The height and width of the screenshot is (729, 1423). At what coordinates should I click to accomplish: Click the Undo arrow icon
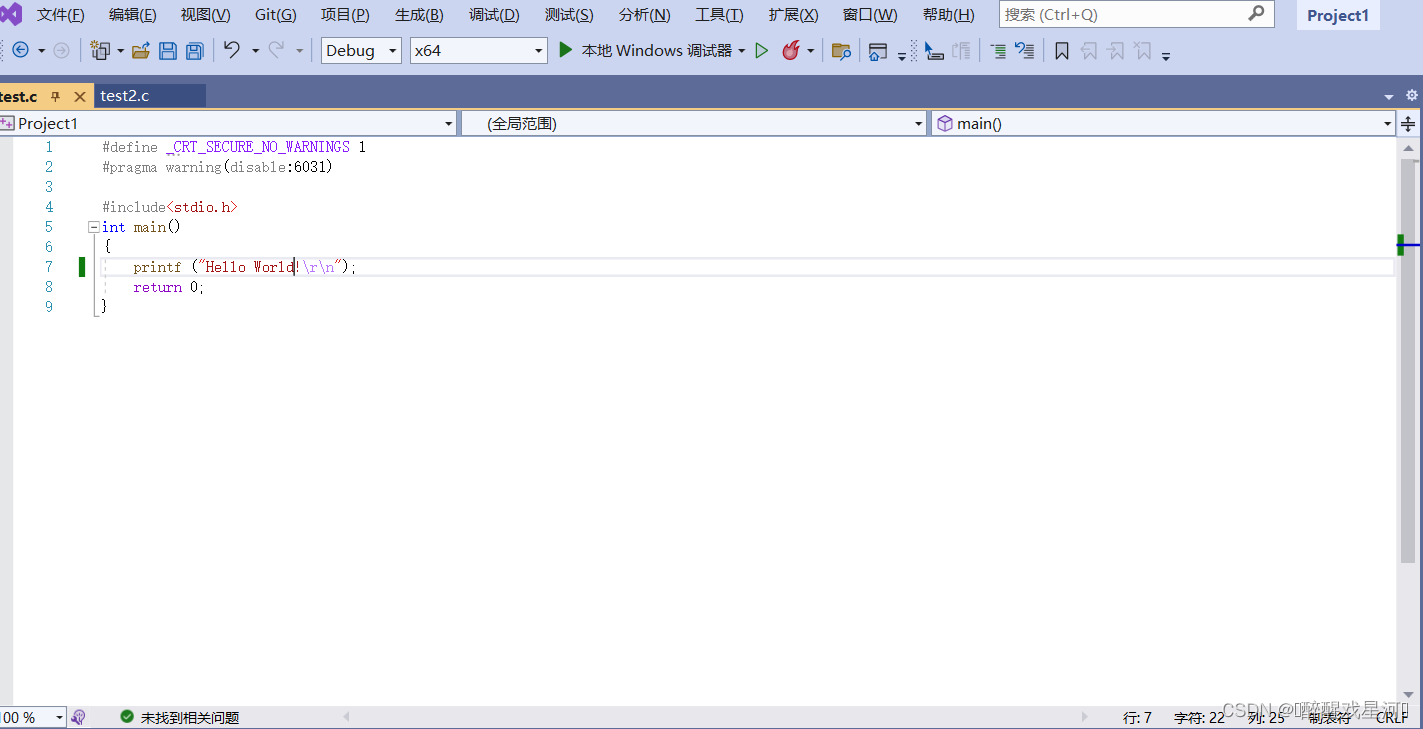[231, 50]
